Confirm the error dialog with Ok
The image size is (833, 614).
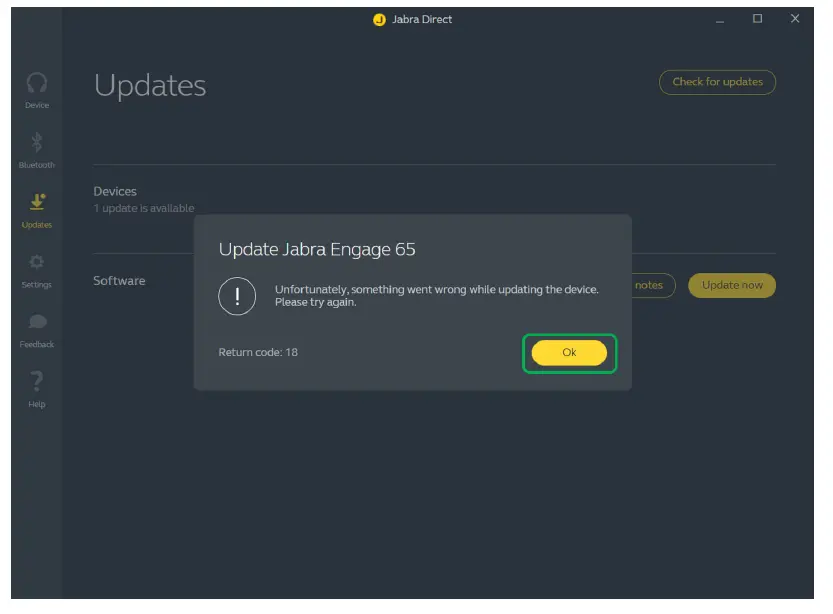(569, 353)
